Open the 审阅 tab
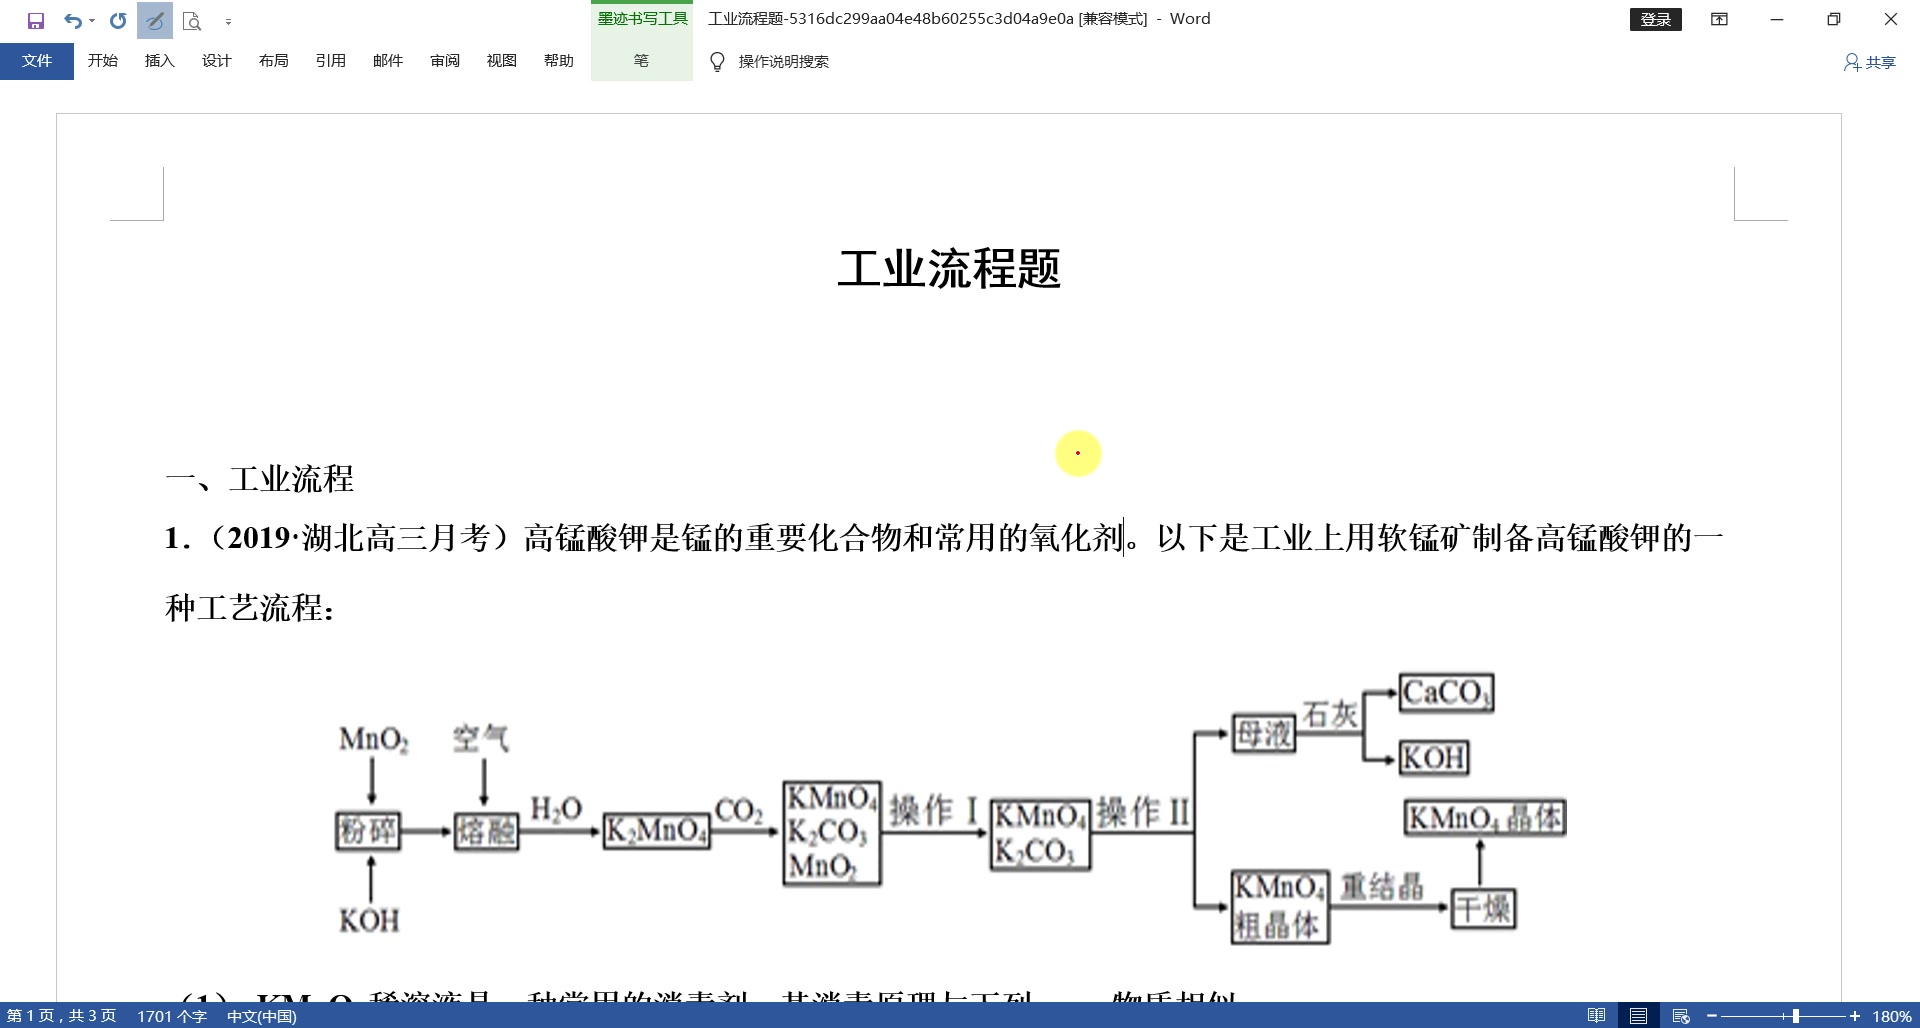This screenshot has width=1920, height=1028. click(445, 61)
